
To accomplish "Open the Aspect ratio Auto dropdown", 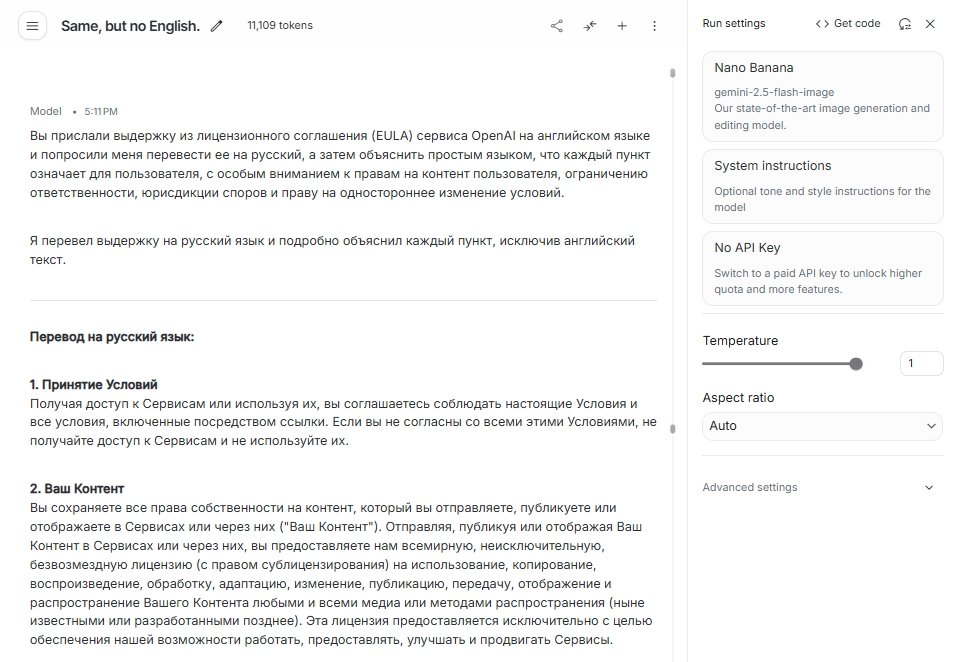I will [822, 426].
